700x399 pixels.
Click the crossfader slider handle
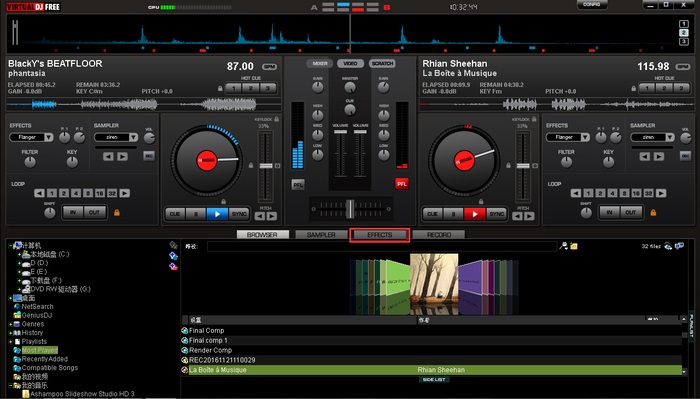coord(350,209)
